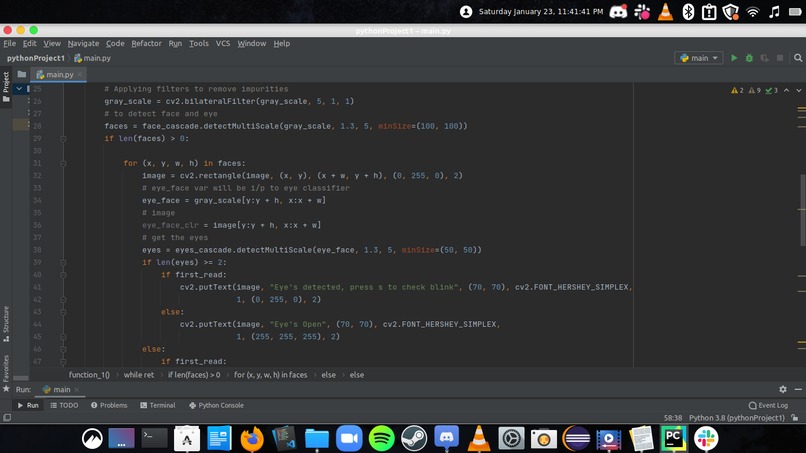Click the Discord icon in system tray

point(618,12)
